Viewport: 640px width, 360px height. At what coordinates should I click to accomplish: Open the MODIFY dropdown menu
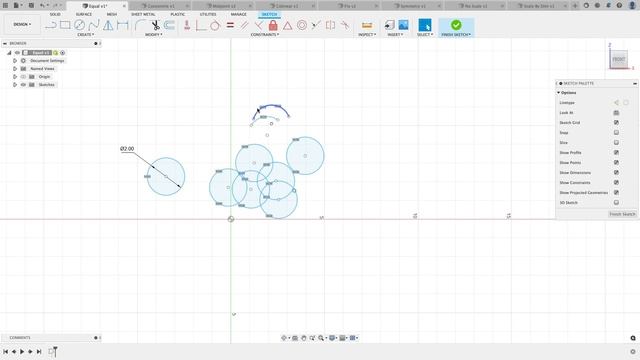154,35
